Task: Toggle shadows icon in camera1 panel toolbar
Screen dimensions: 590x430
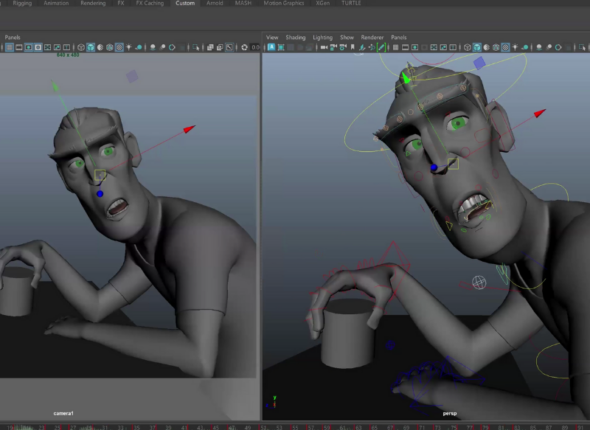Action: pos(138,47)
